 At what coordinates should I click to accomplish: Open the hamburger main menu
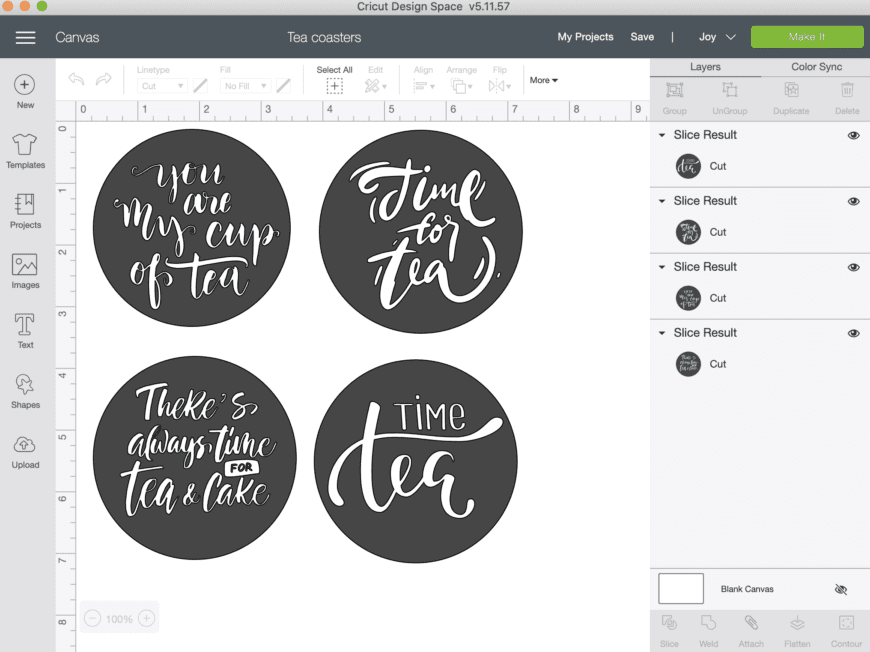[26, 37]
